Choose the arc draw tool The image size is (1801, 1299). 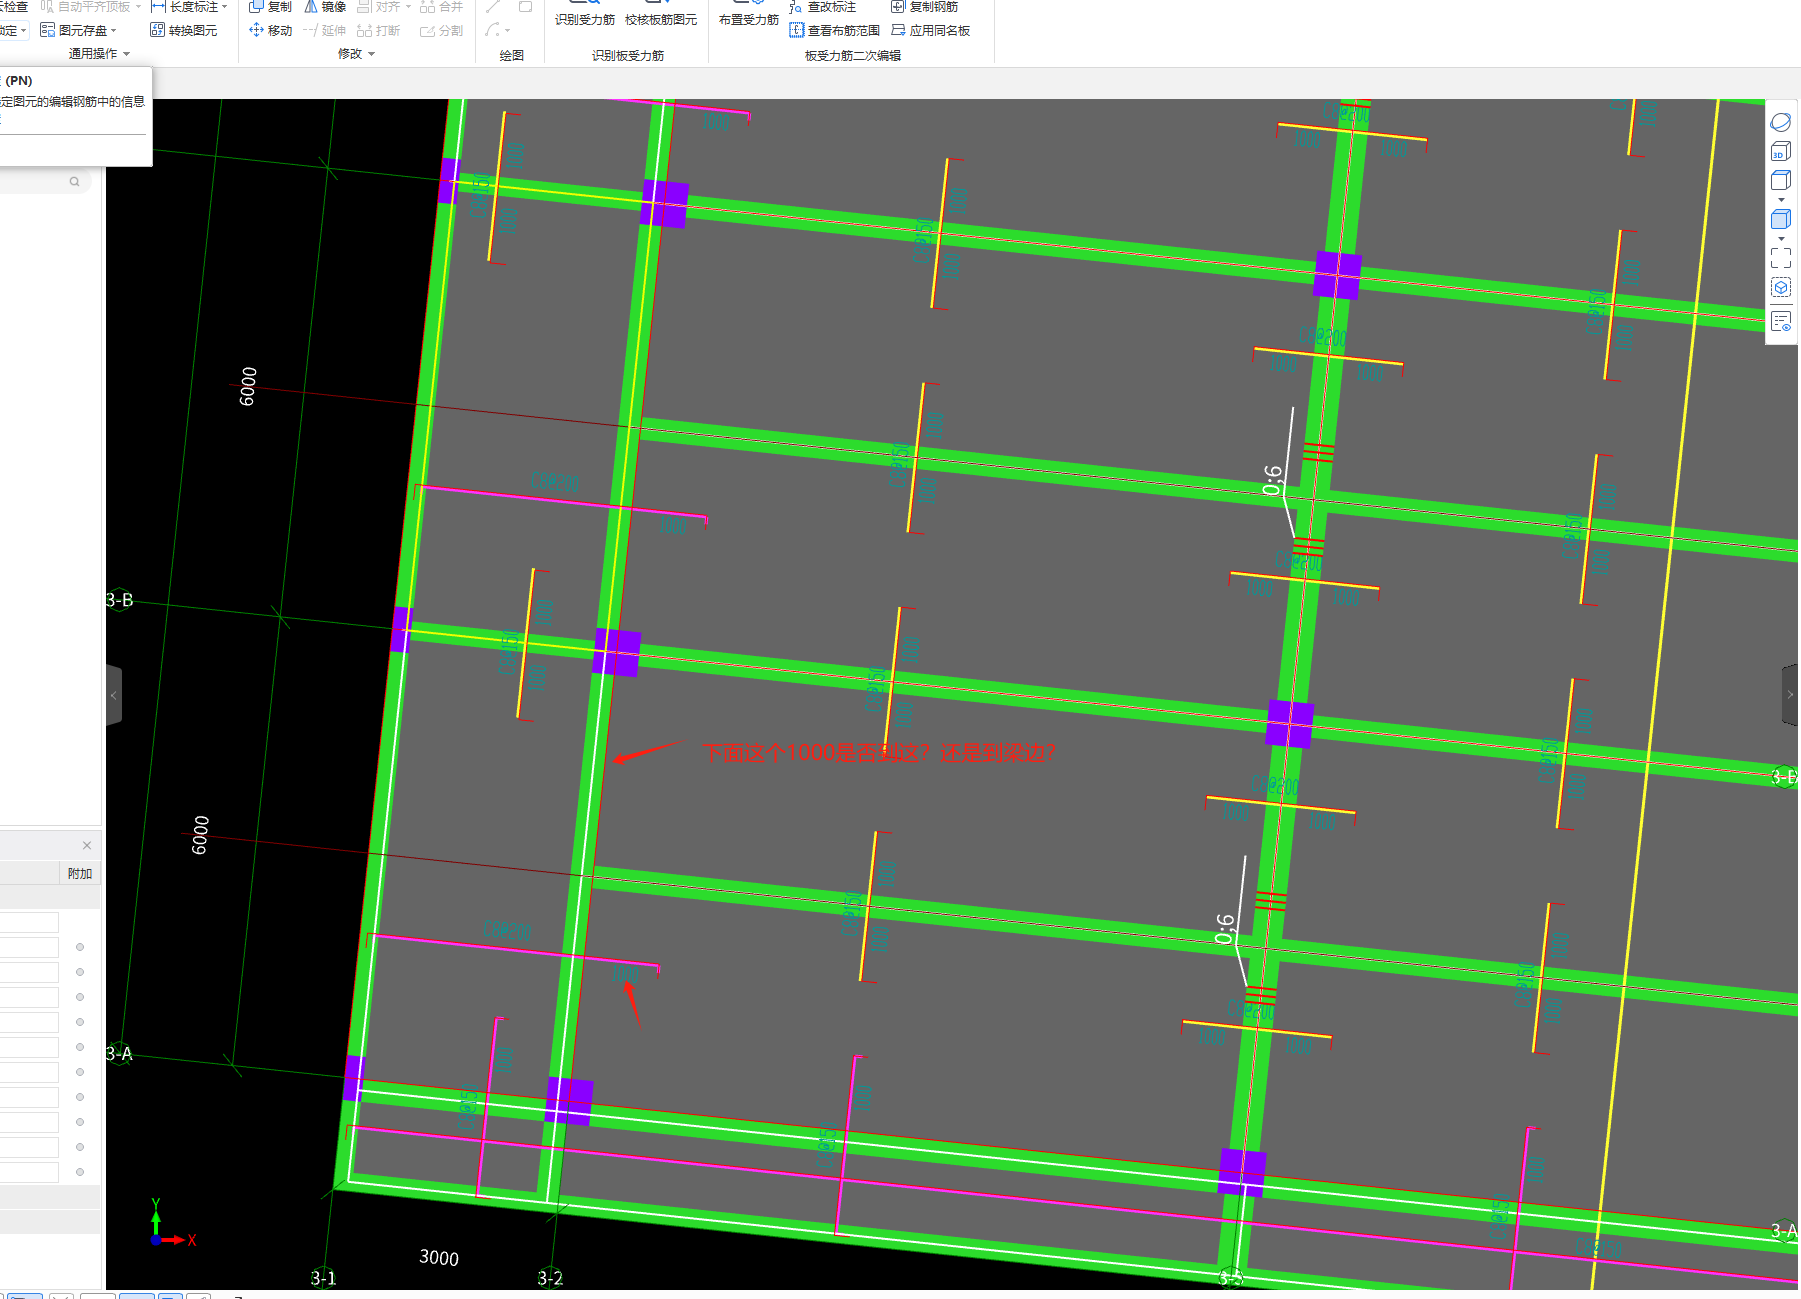point(492,30)
